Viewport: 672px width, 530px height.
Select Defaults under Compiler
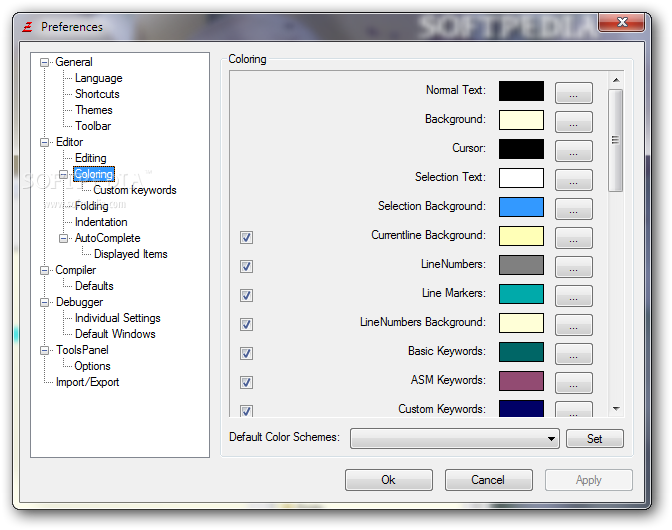pos(94,286)
